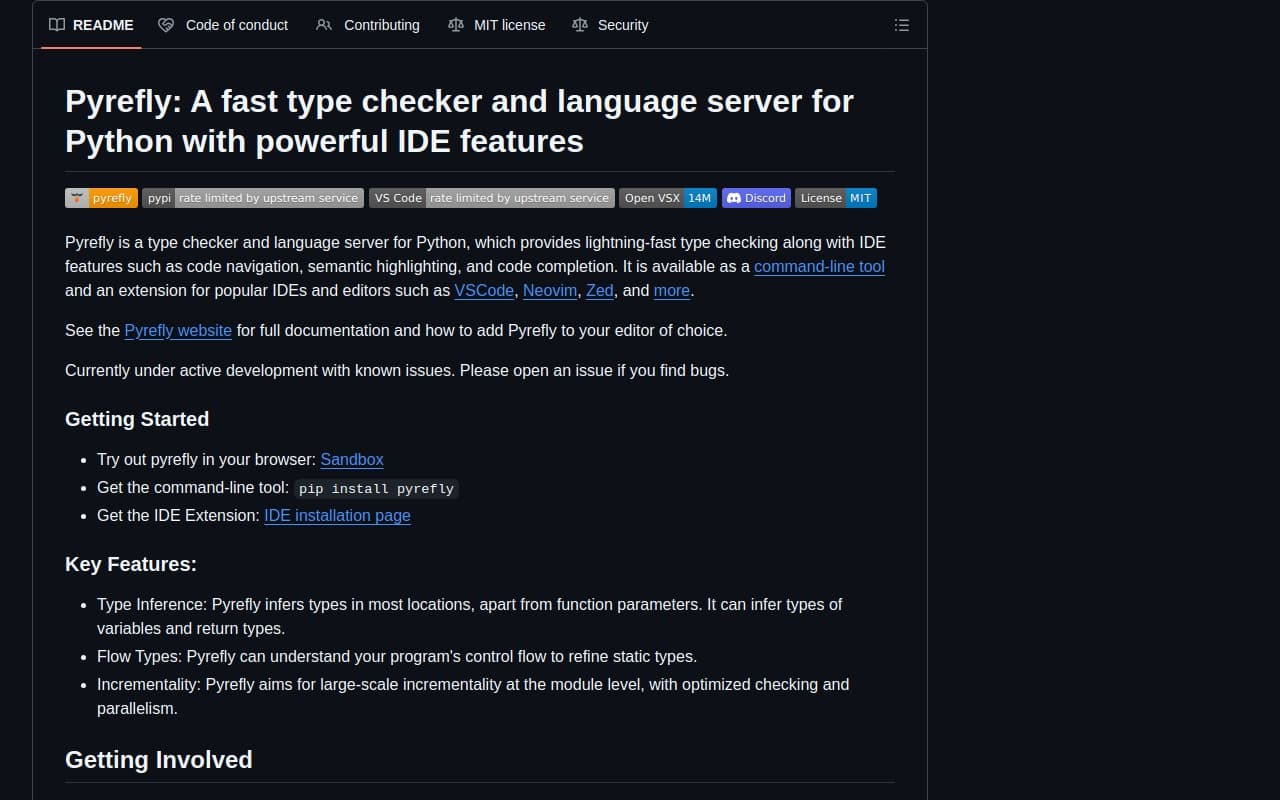Switch to the Code of conduct tab
This screenshot has width=1280, height=800.
236,25
